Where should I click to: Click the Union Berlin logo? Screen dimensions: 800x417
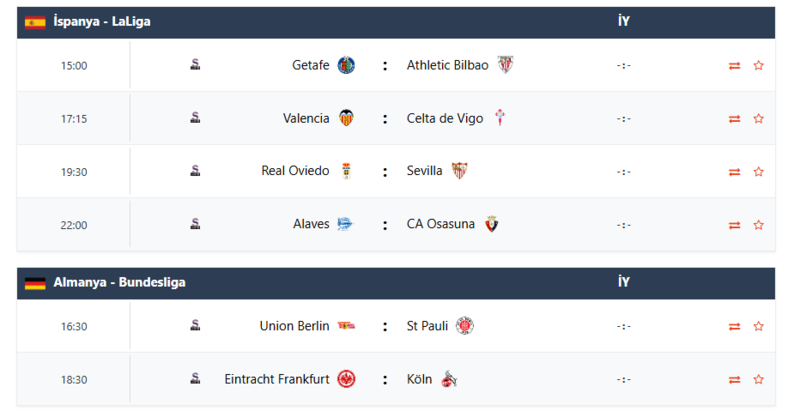coord(346,326)
